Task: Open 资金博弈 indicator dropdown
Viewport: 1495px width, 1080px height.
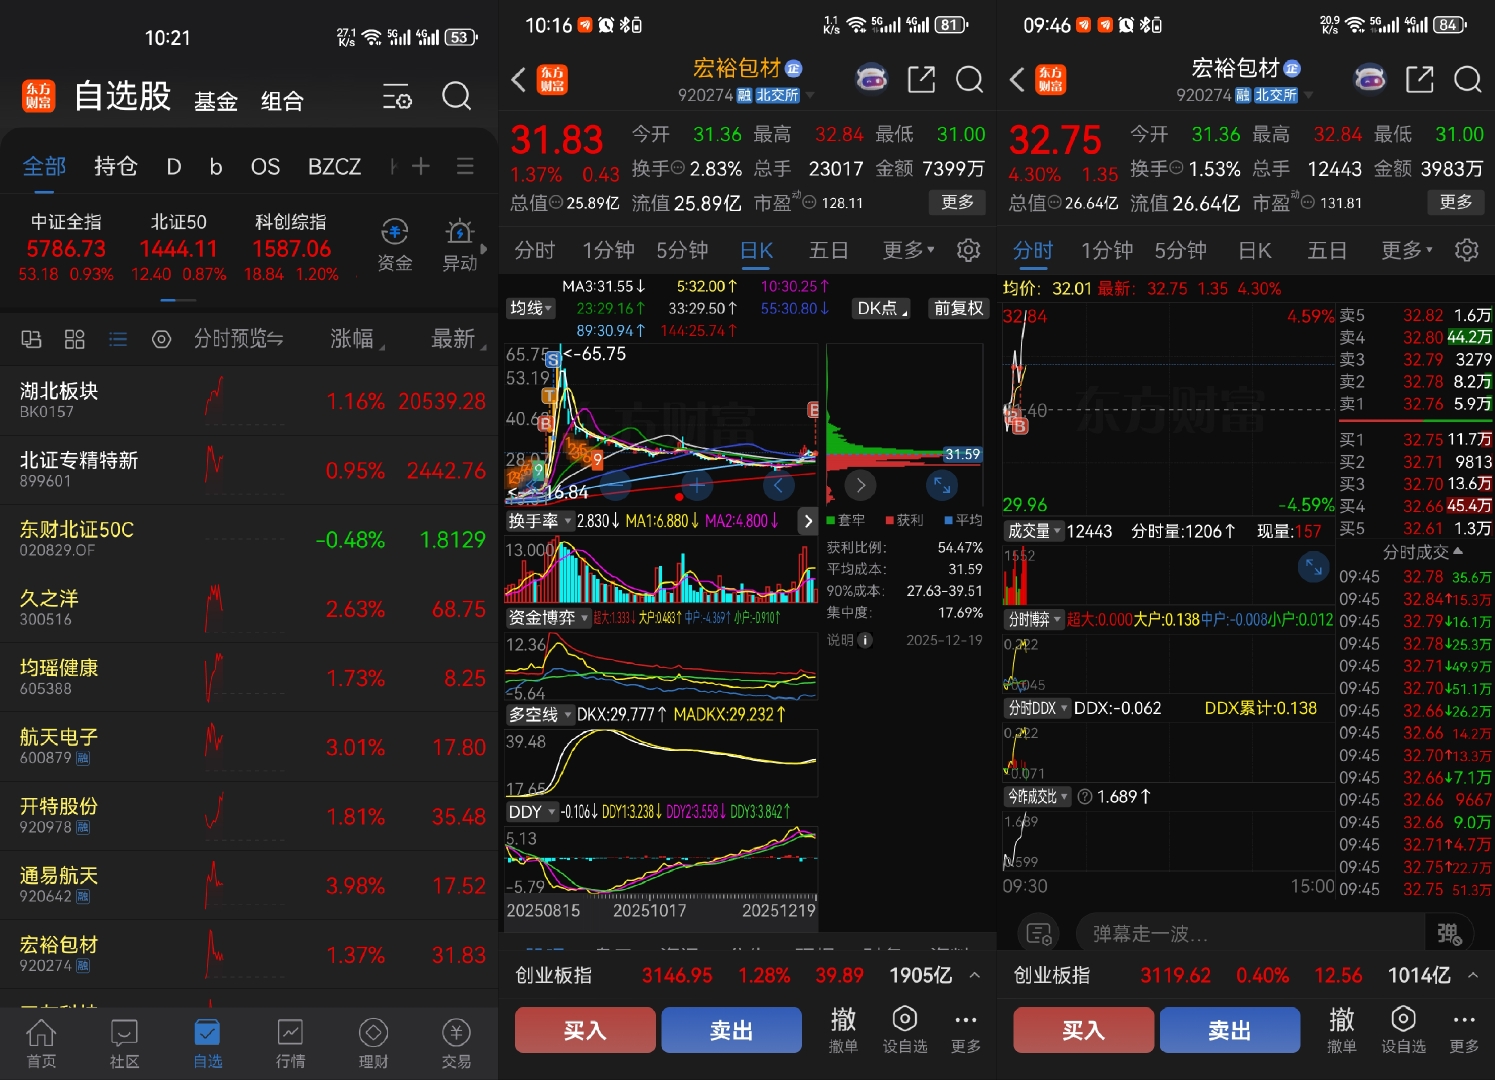Action: pyautogui.click(x=548, y=618)
